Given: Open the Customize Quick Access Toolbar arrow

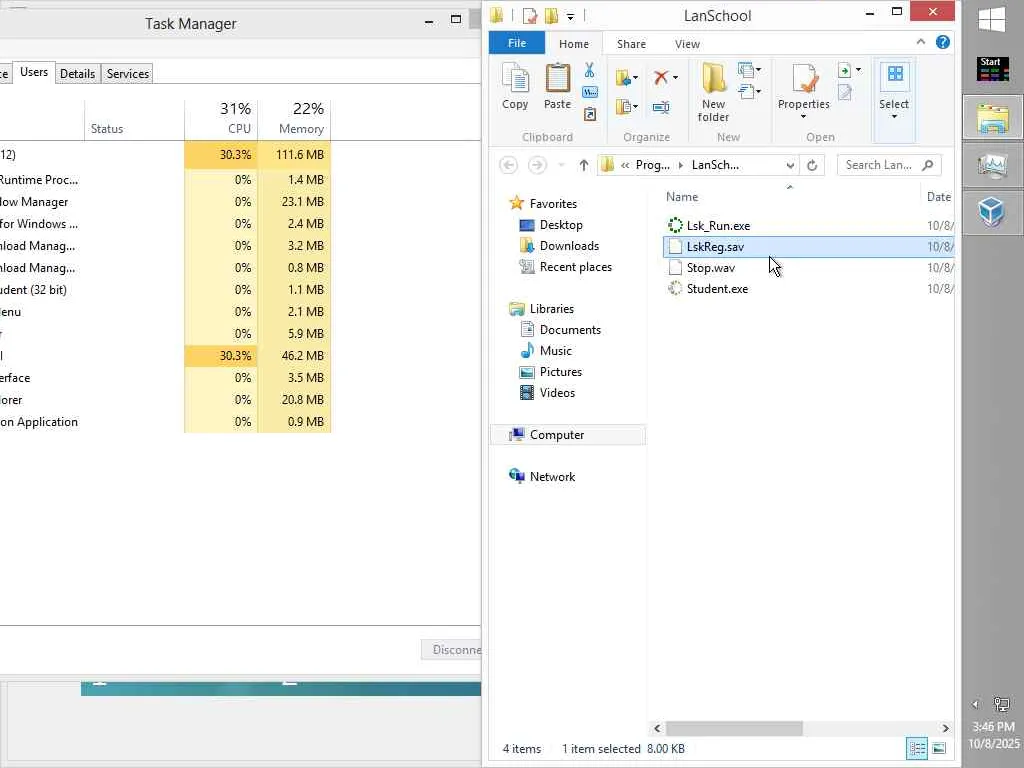Looking at the screenshot, I should 570,16.
